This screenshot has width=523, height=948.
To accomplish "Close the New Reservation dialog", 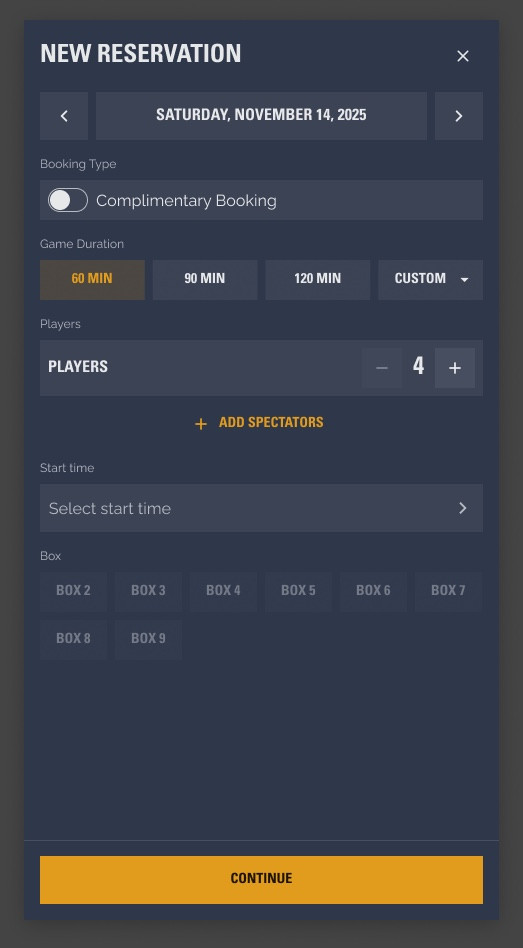I will click(x=463, y=56).
